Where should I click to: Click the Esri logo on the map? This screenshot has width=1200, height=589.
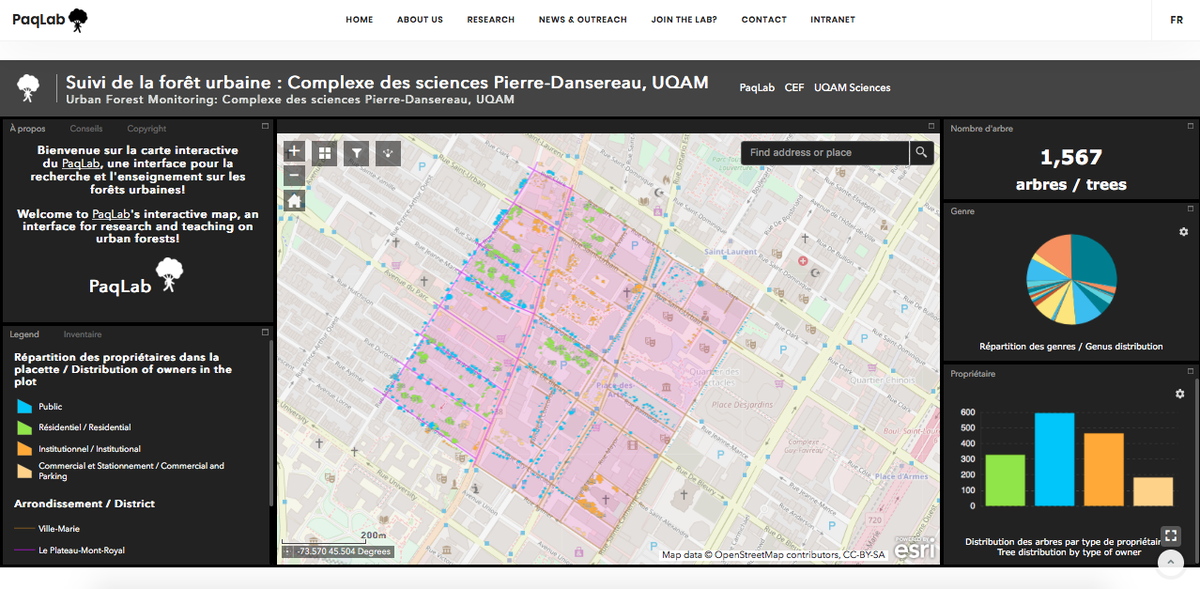(915, 548)
